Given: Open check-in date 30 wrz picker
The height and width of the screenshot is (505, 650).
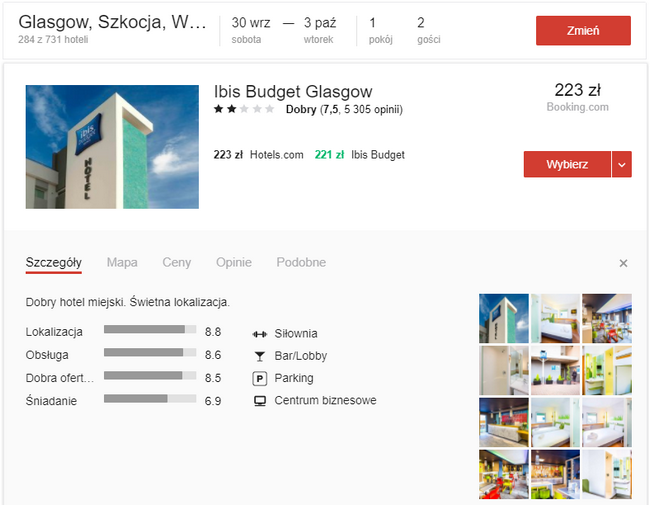Looking at the screenshot, I should point(249,29).
